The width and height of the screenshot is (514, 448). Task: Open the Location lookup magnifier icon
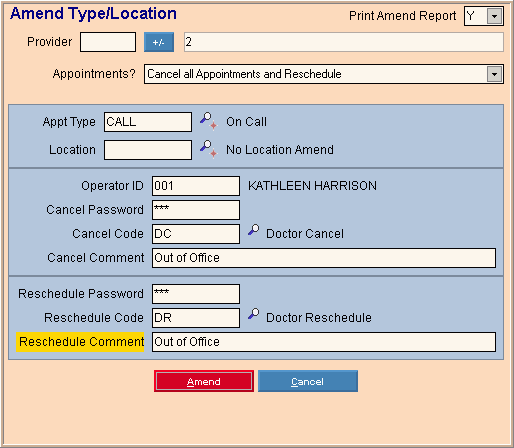pos(208,149)
